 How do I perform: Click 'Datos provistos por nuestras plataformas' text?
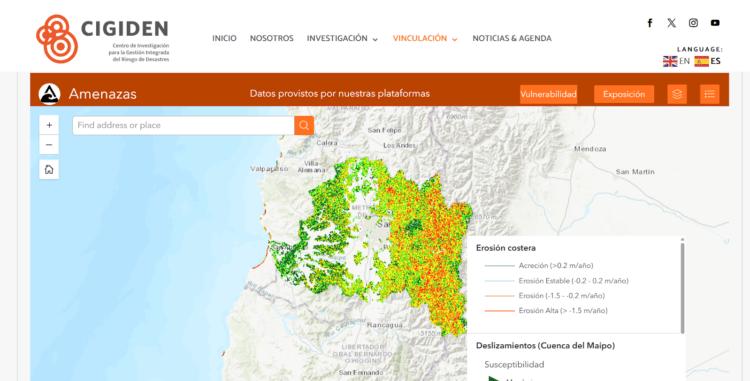[340, 94]
